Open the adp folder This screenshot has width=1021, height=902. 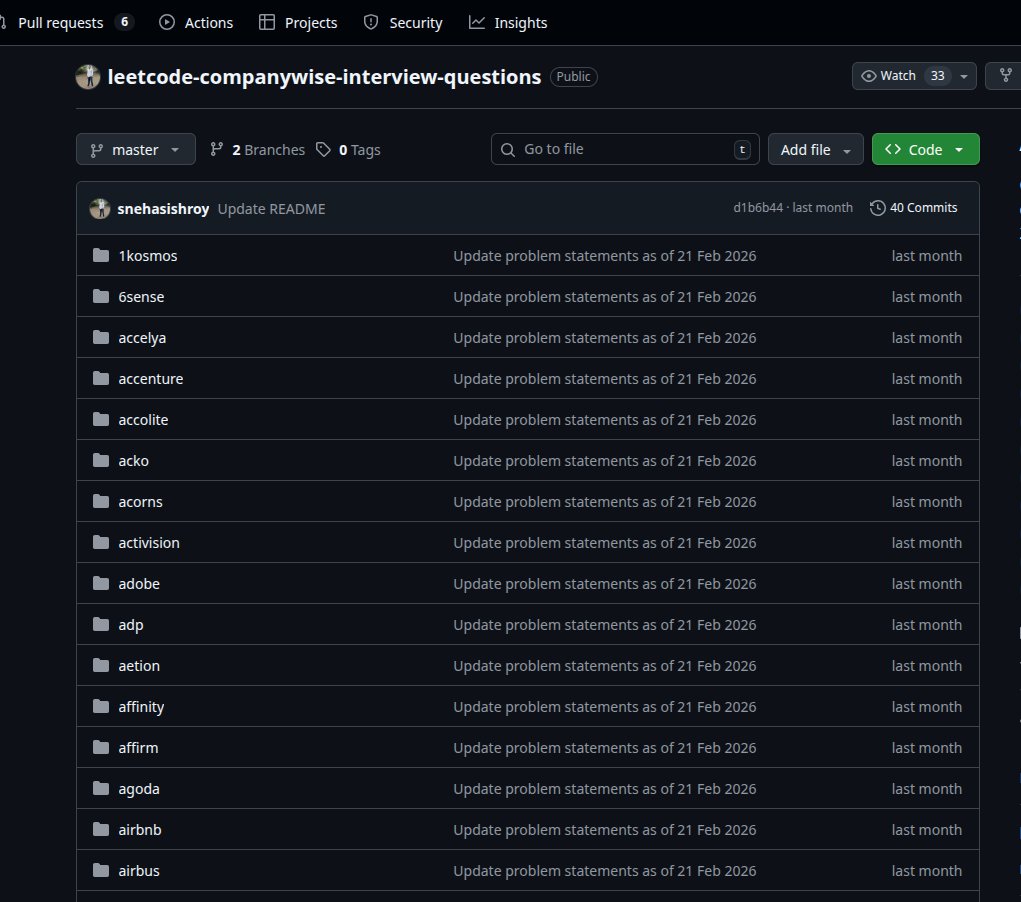point(131,625)
